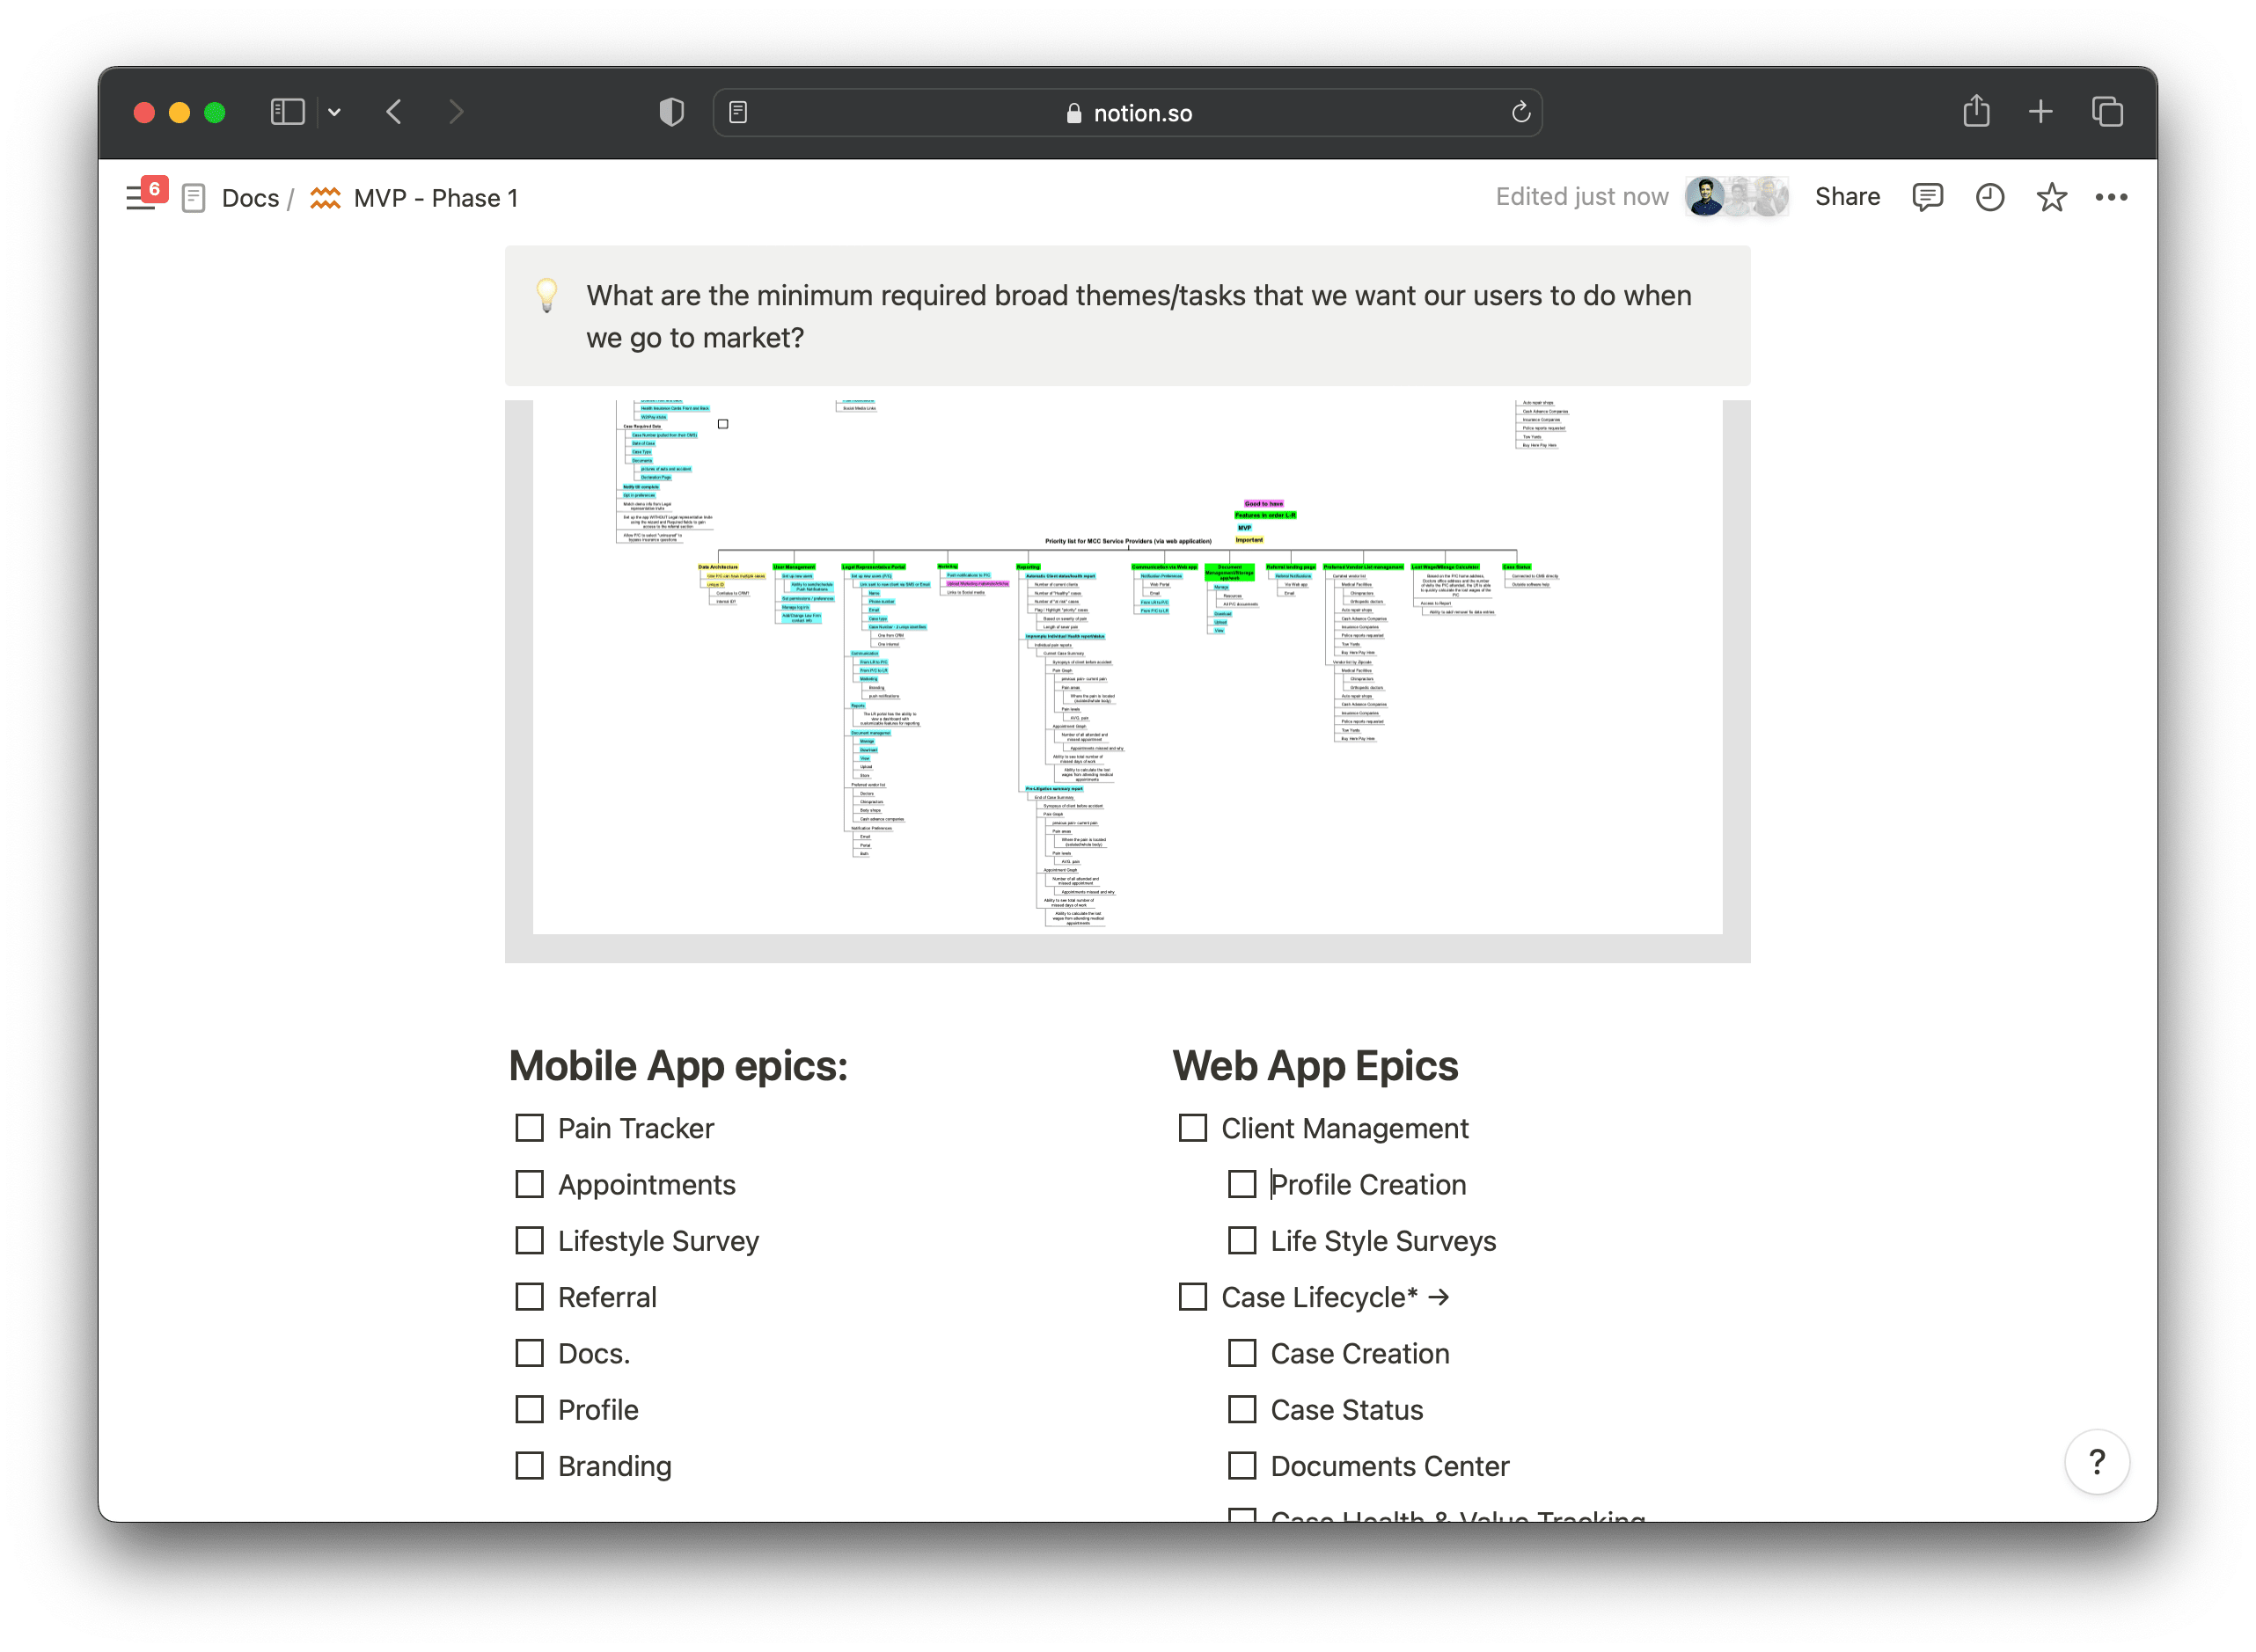The image size is (2256, 1652).
Task: Open Safari sidebar dropdown chevron
Action: pos(334,112)
